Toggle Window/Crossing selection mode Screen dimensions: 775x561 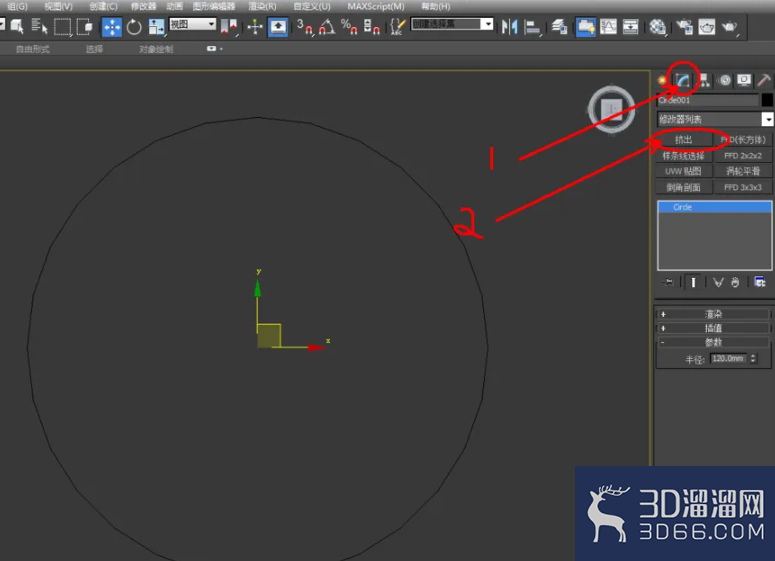85,26
